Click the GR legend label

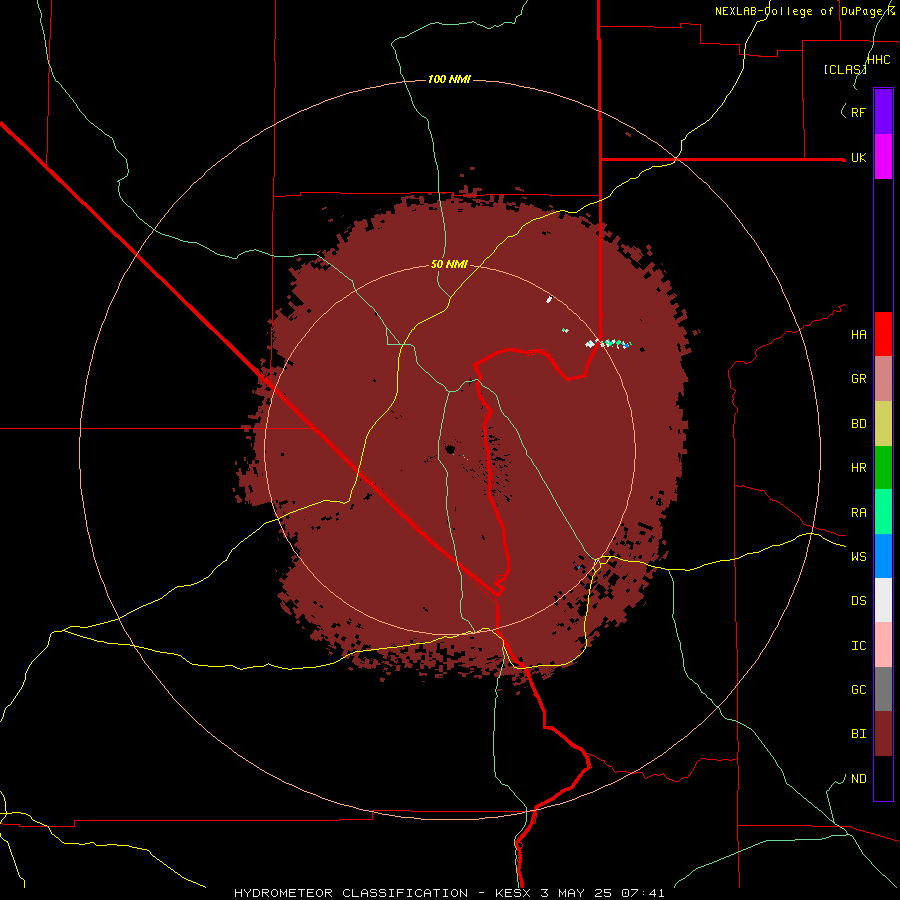(x=858, y=379)
